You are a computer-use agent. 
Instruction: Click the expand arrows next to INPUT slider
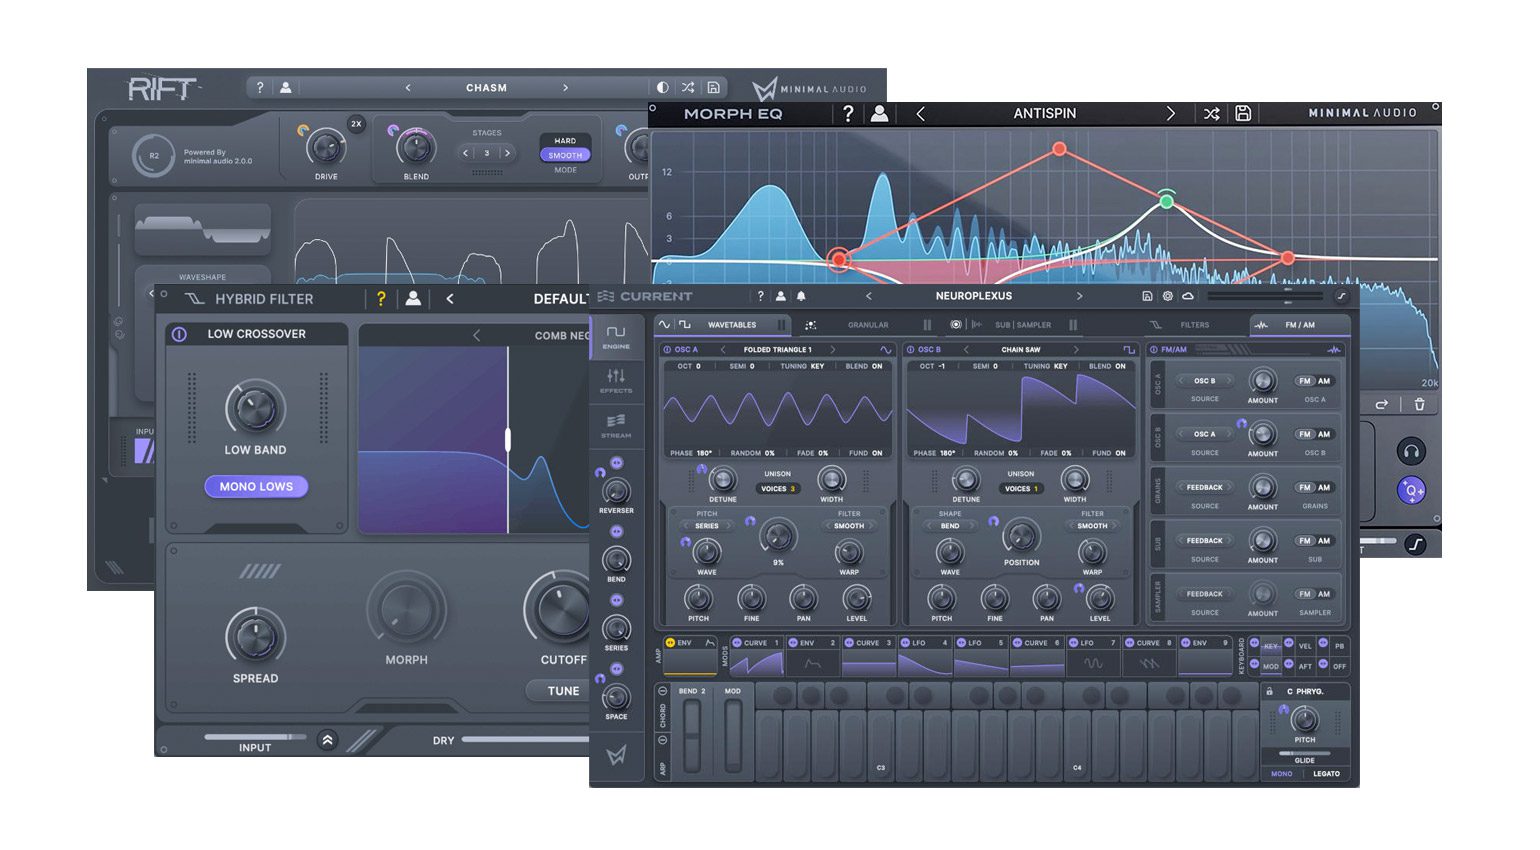327,740
